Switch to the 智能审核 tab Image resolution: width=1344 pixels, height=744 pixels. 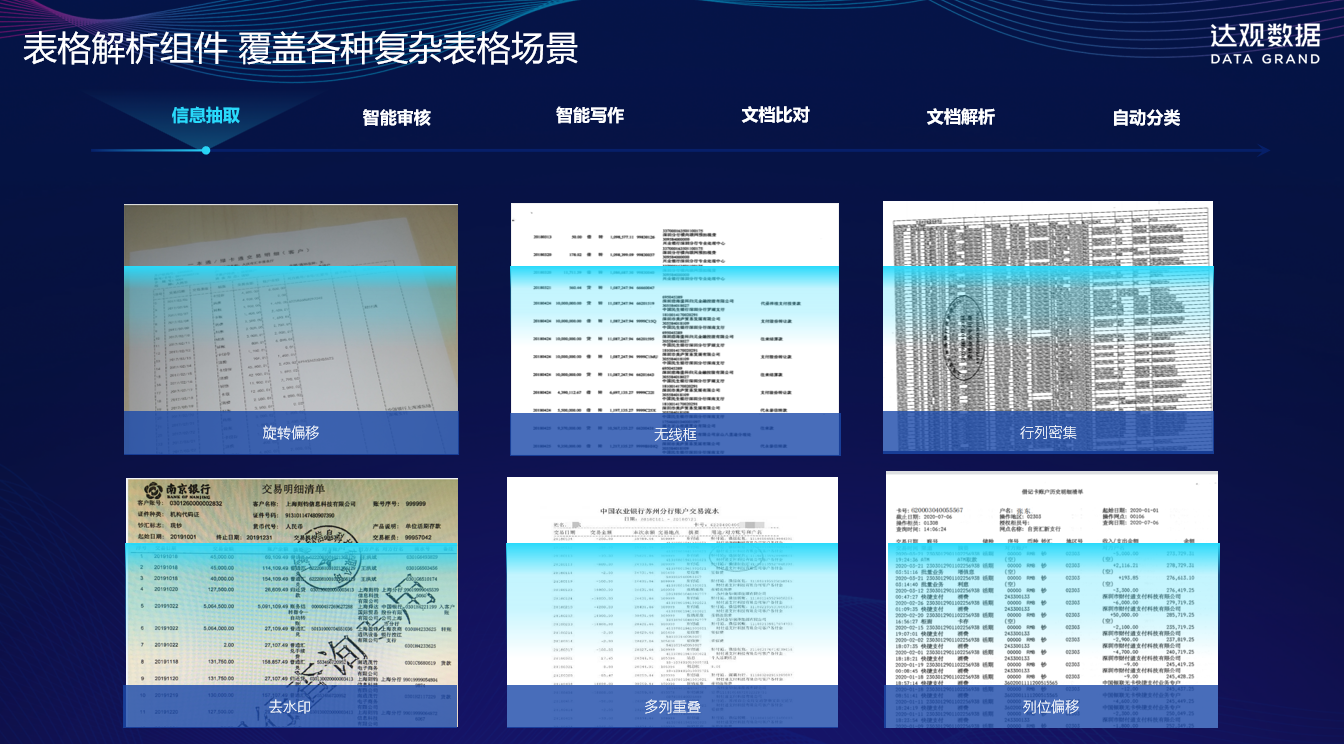[x=396, y=117]
